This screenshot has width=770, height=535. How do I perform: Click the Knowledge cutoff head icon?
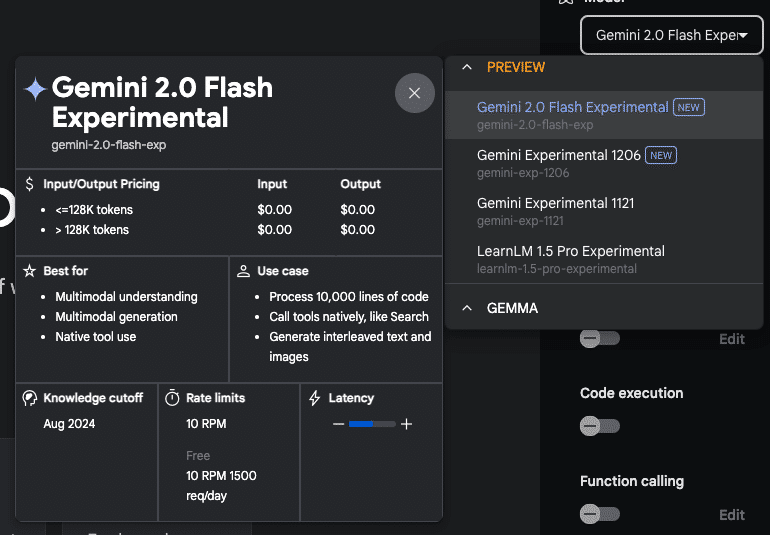30,398
